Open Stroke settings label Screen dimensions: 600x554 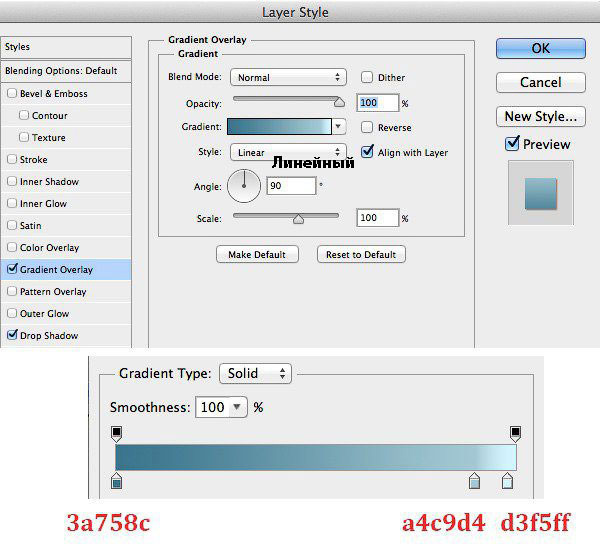coord(34,160)
